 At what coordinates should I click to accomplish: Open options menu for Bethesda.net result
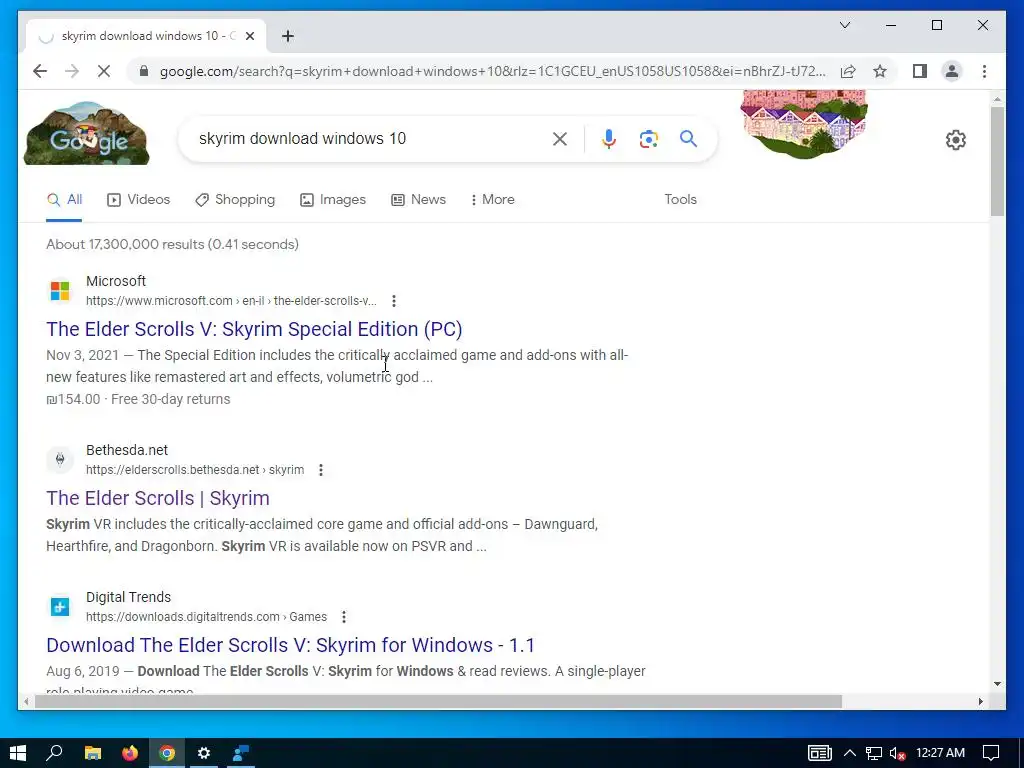point(321,470)
